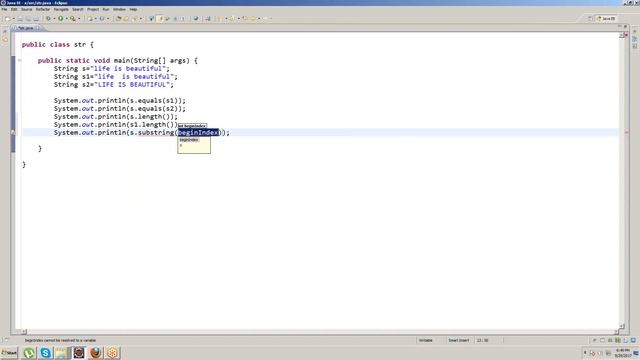
Task: Click the green Run toolbar icon
Action: point(60,18)
